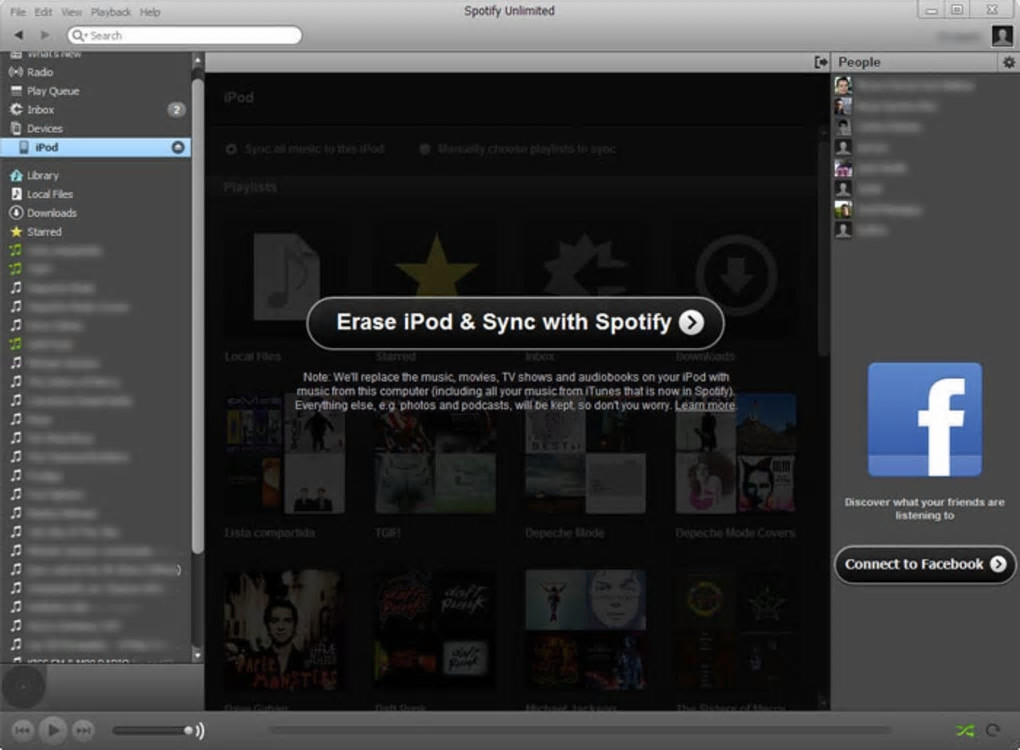This screenshot has width=1020, height=750.
Task: Click the Play Queue icon
Action: coord(16,91)
